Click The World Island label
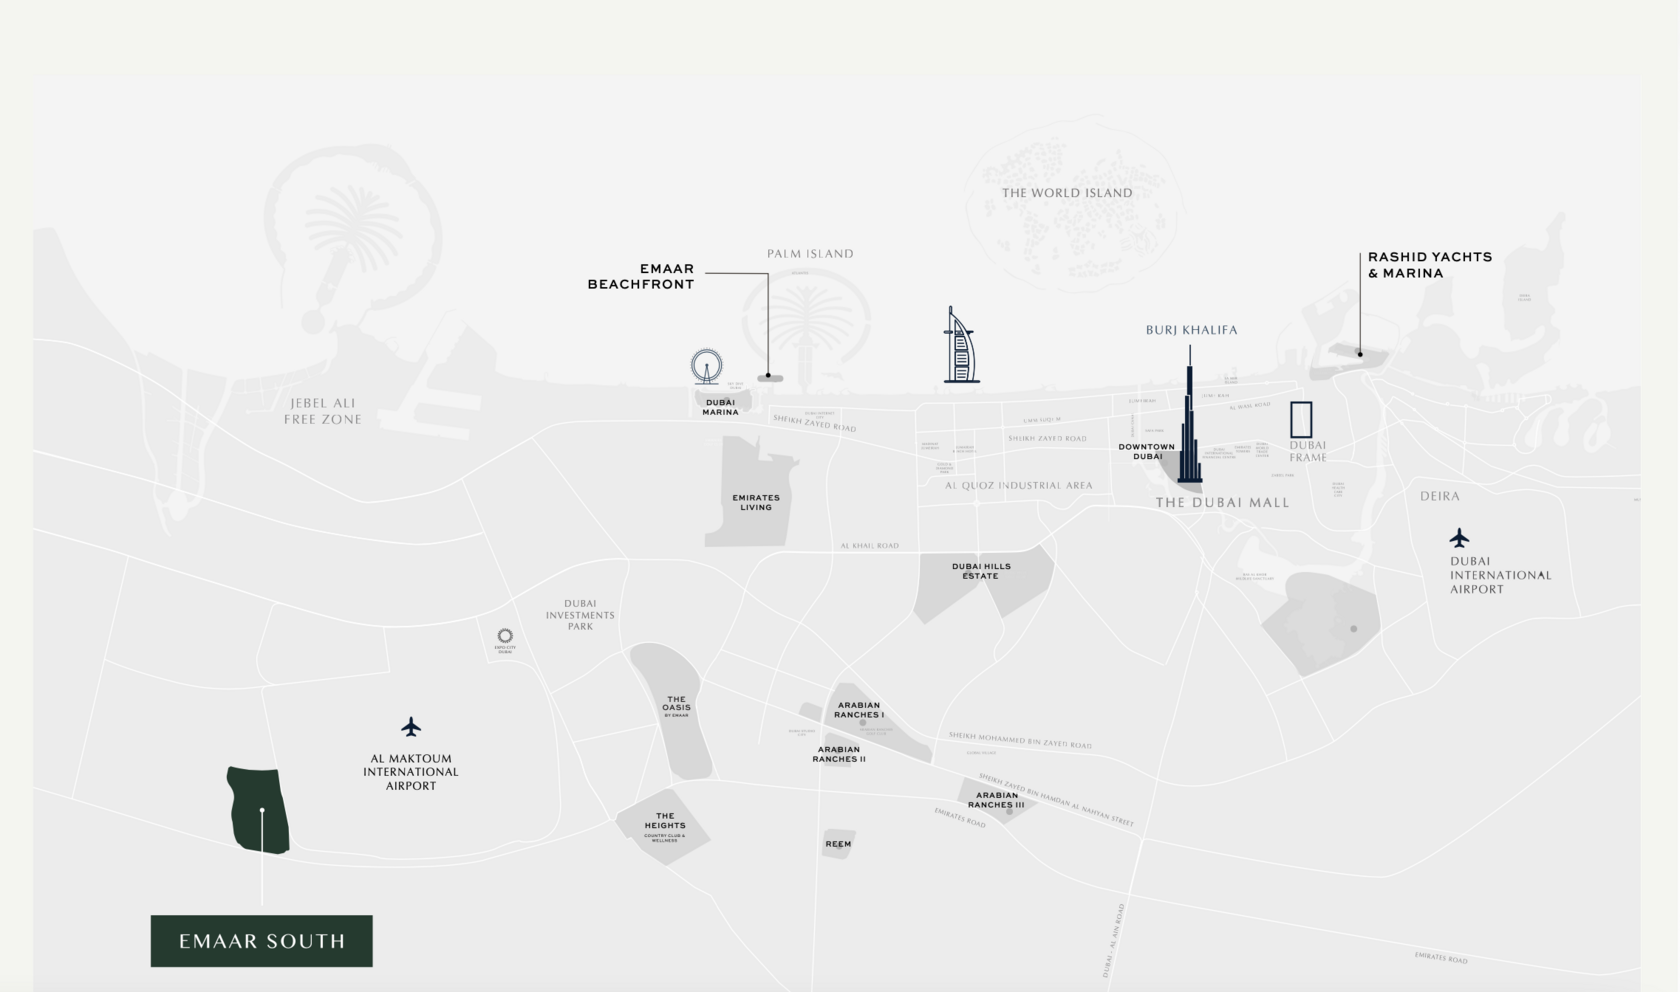Screen dimensions: 1680x992 click(1067, 193)
